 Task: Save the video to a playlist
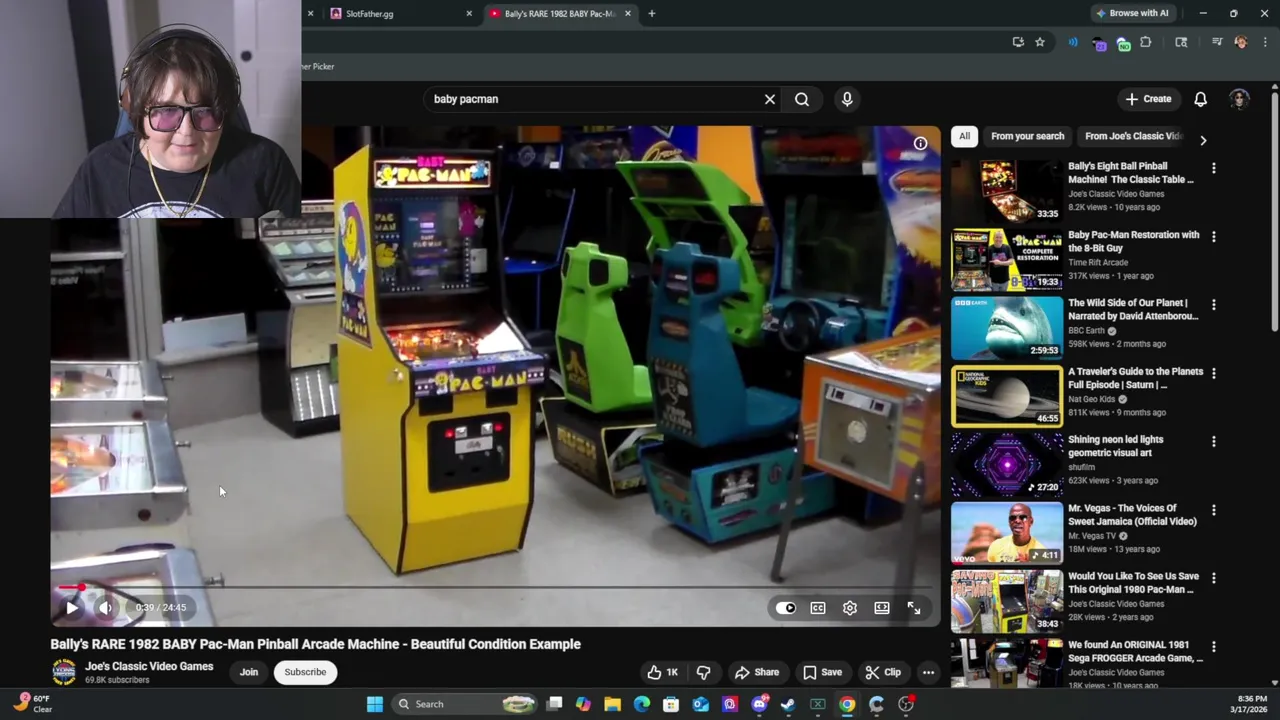[x=822, y=672]
